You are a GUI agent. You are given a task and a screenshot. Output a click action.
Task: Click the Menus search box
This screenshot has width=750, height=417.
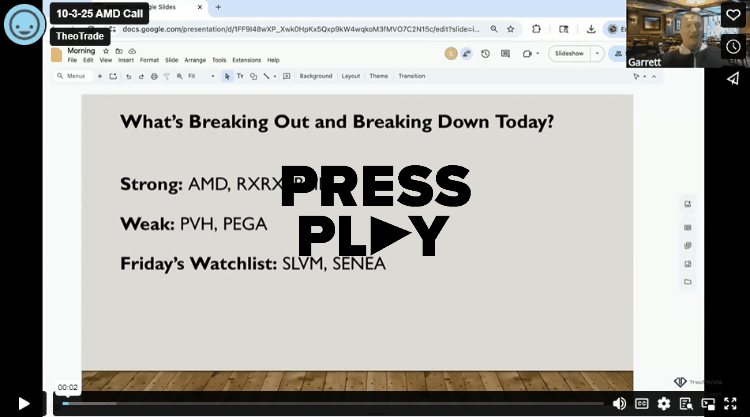tap(72, 76)
